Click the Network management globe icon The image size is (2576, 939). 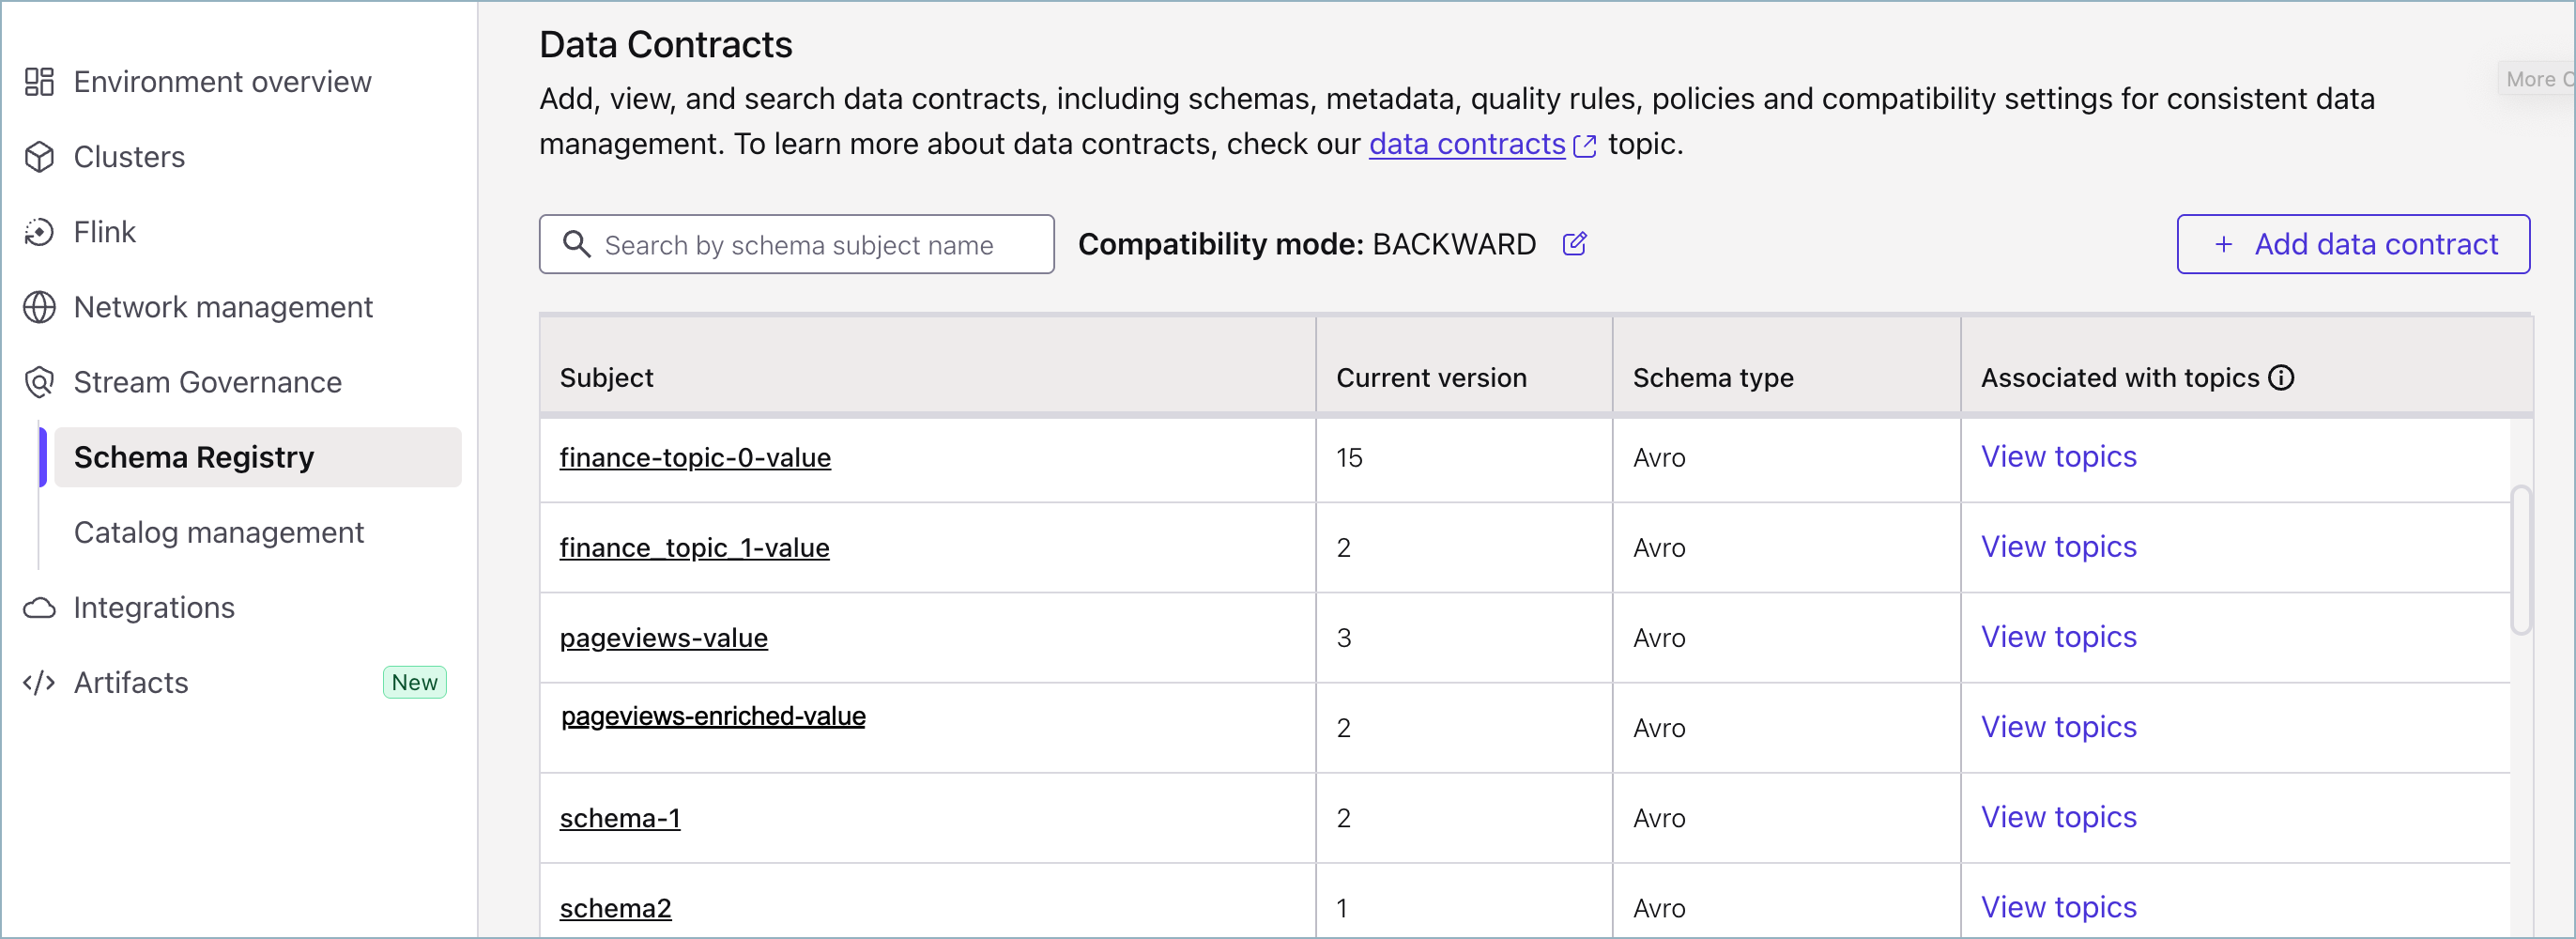[39, 307]
